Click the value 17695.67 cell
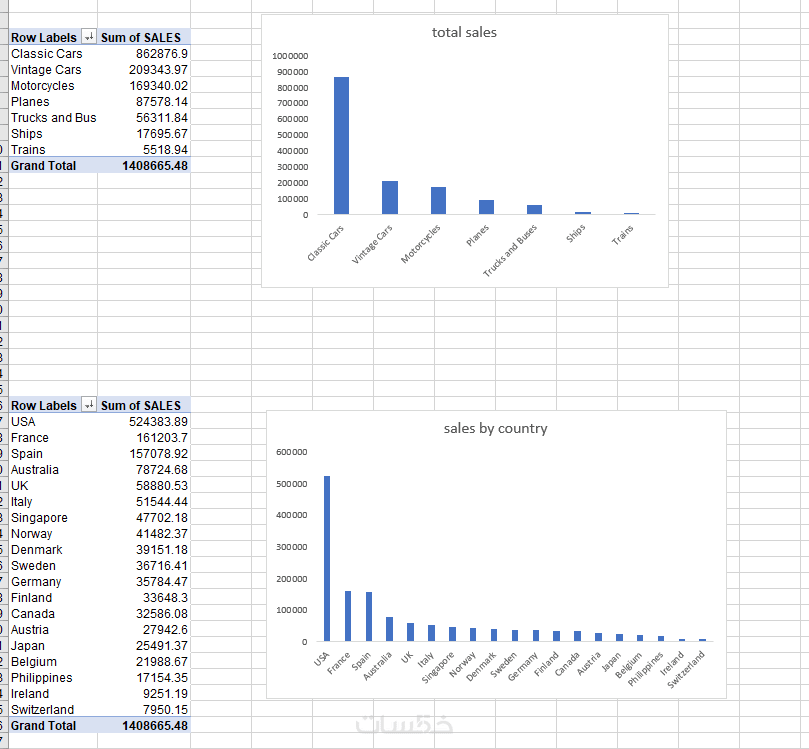This screenshot has width=809, height=749. click(x=144, y=134)
